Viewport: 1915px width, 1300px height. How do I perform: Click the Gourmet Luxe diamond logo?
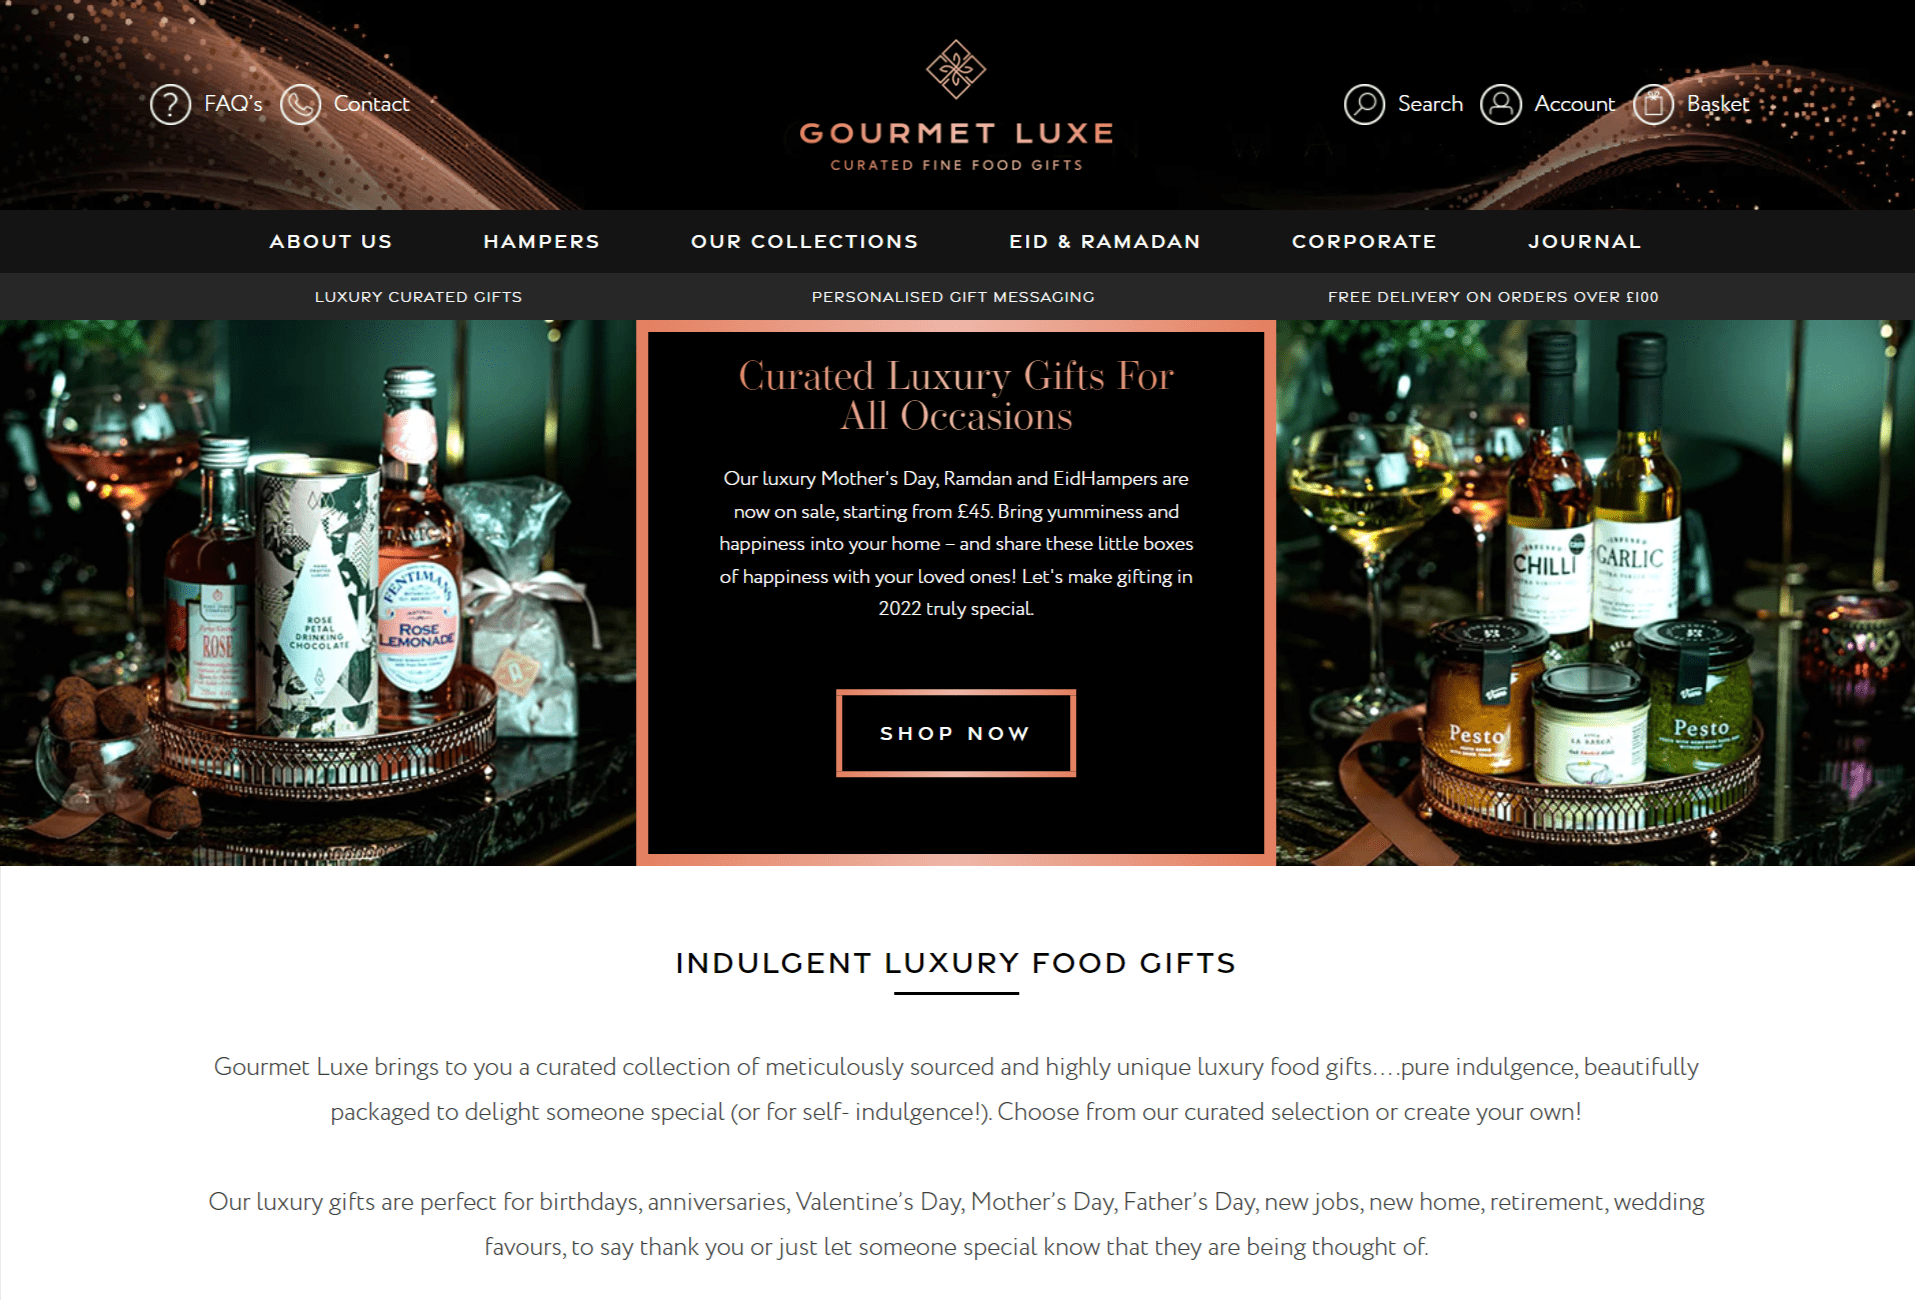(x=956, y=69)
